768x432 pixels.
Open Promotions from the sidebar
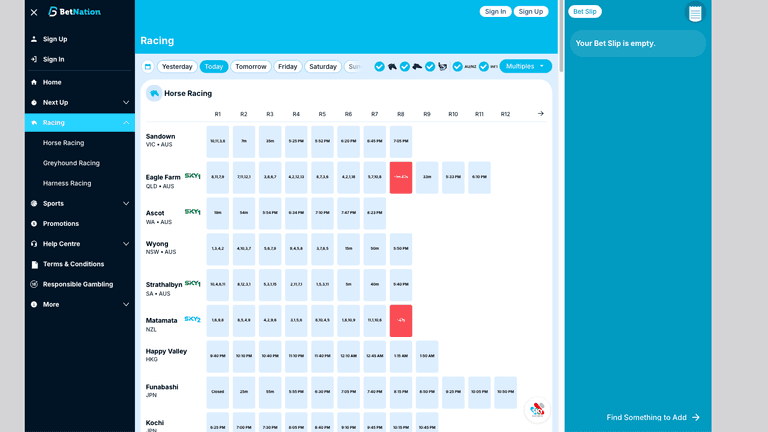tap(60, 223)
